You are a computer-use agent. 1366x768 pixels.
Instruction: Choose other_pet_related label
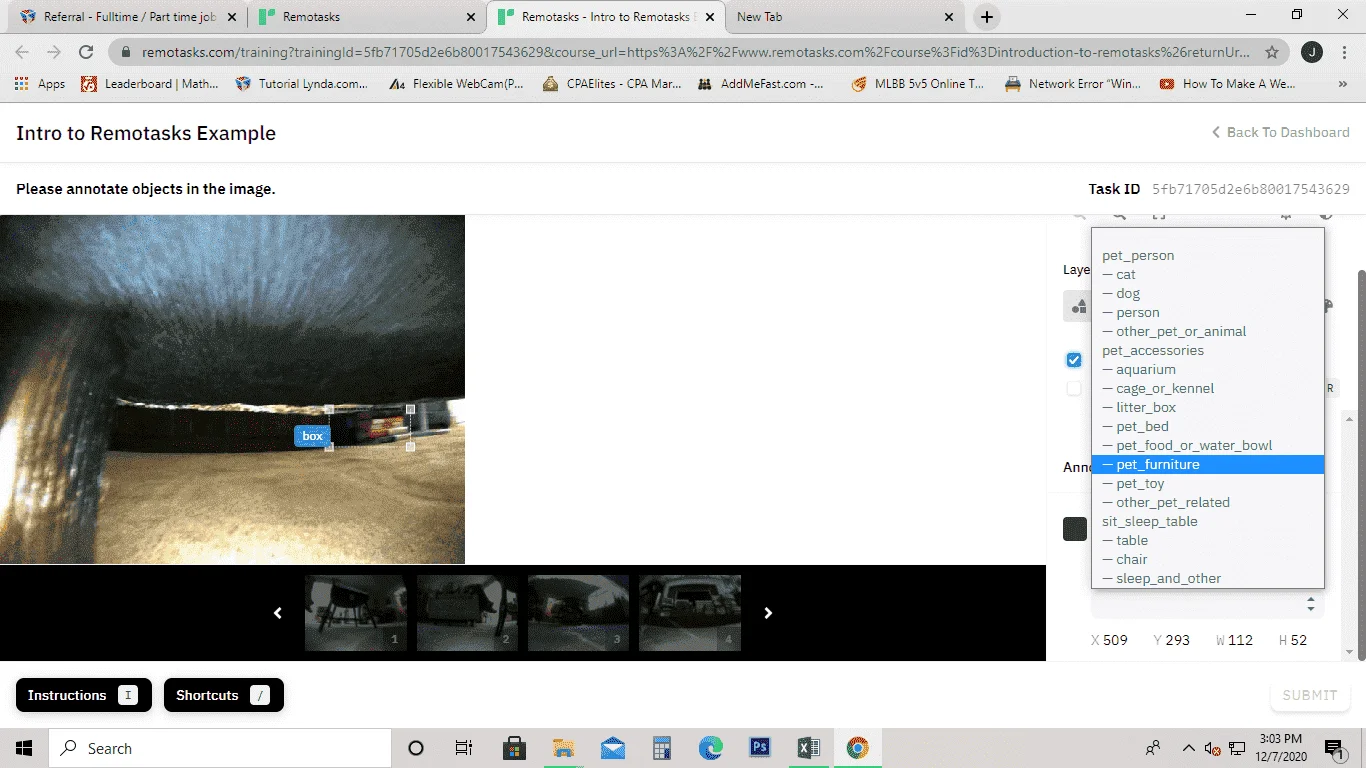pyautogui.click(x=1208, y=503)
